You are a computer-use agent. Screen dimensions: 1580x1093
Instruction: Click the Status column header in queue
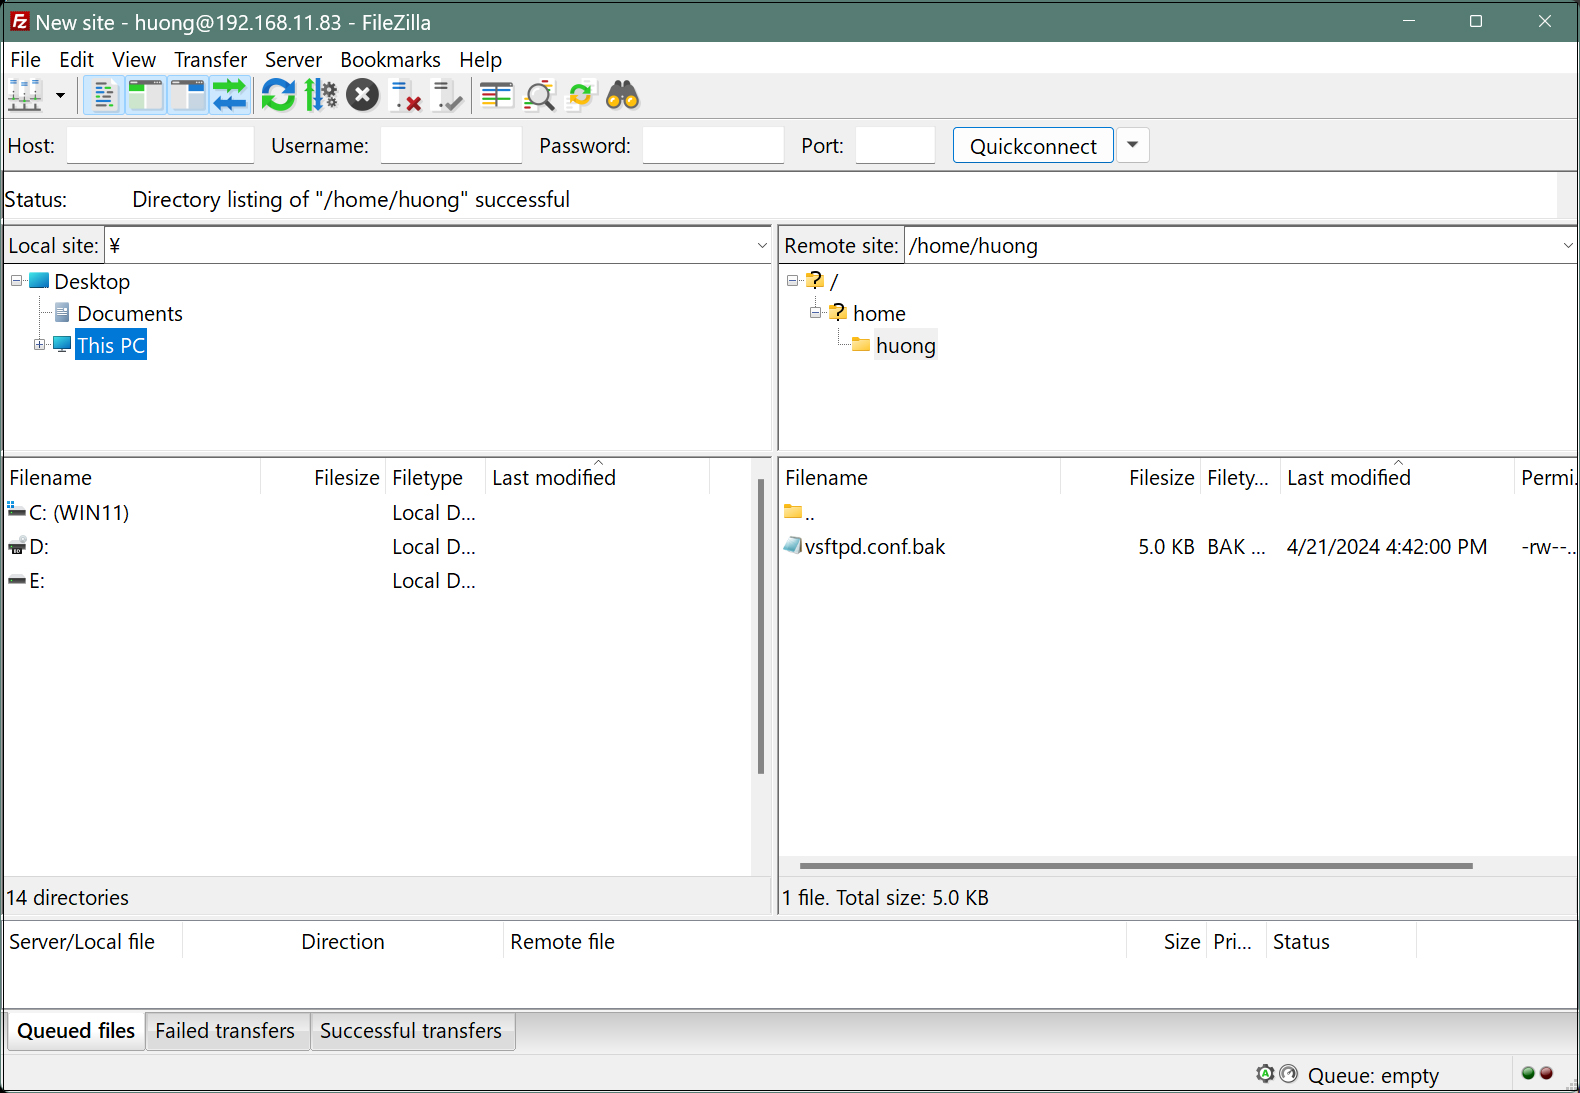coord(1341,942)
